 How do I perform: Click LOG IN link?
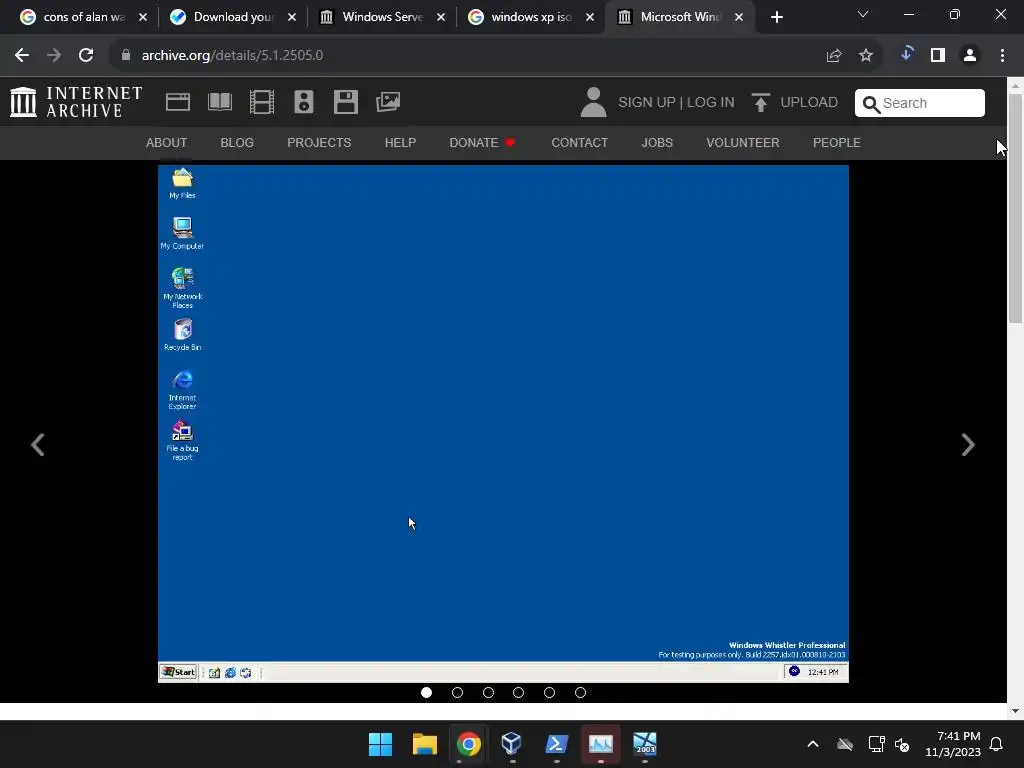pyautogui.click(x=711, y=103)
